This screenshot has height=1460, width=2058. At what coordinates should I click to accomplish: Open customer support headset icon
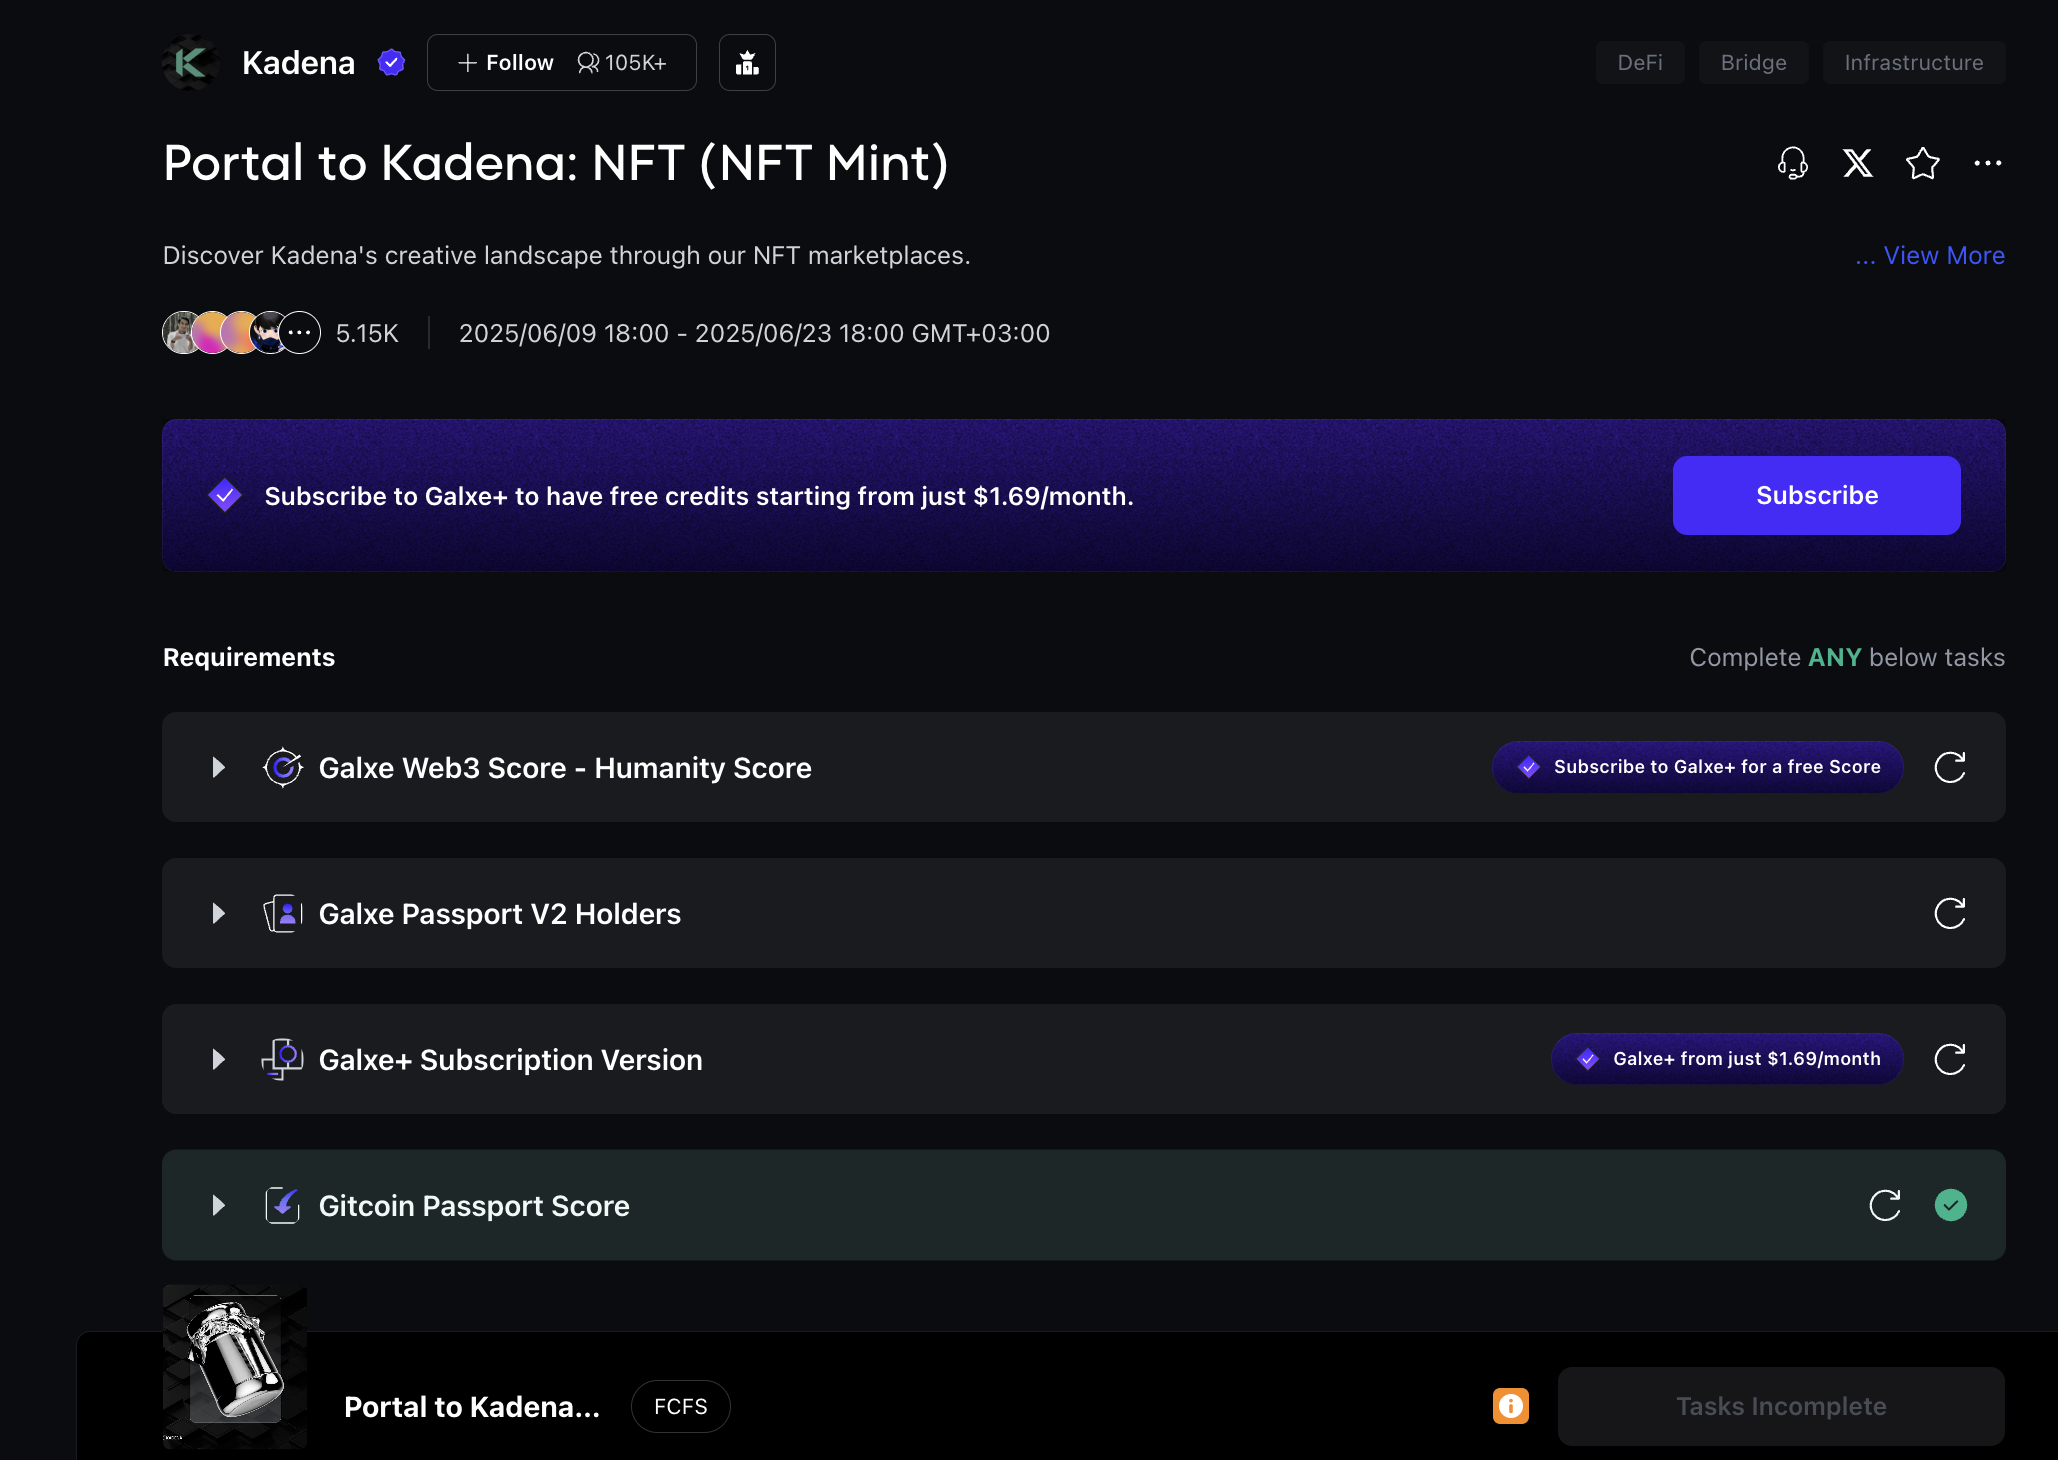1793,163
